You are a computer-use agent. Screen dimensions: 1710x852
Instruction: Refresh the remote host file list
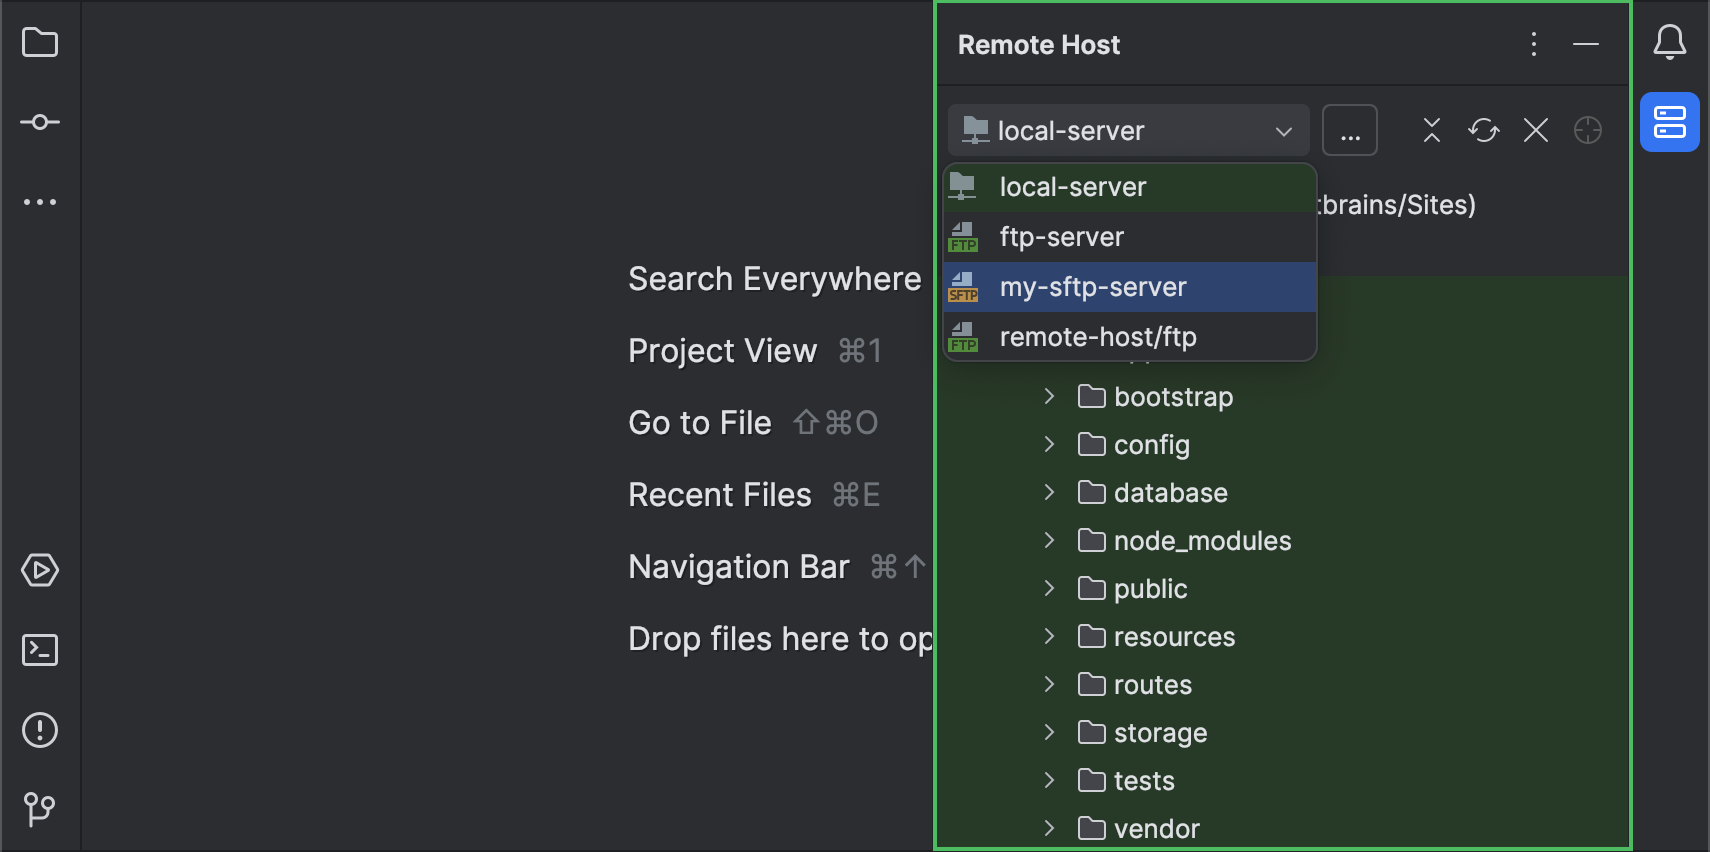[x=1484, y=130]
